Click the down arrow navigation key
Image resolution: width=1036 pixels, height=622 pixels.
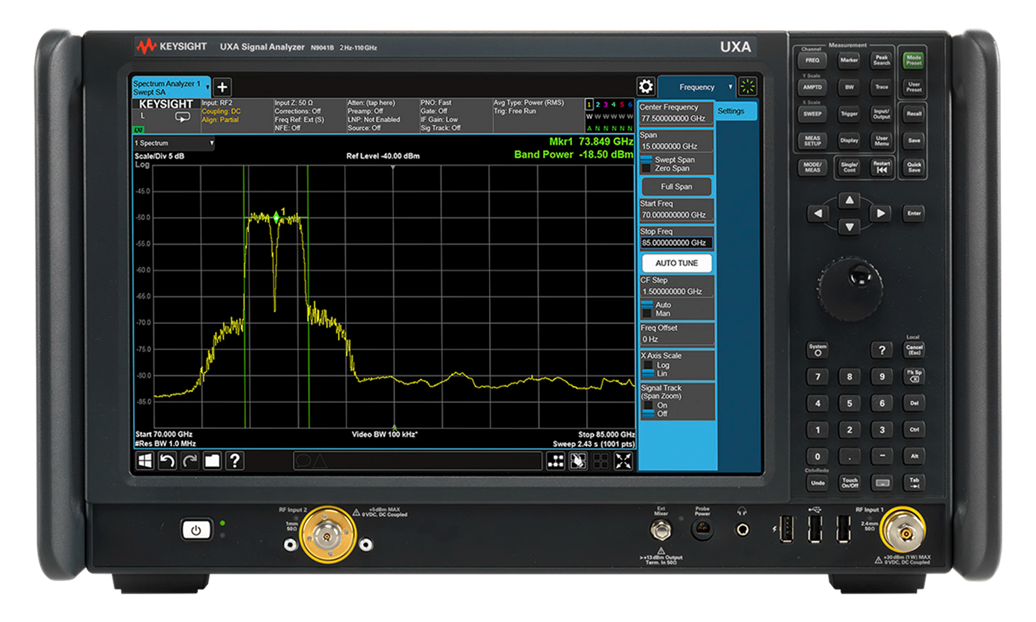(849, 227)
